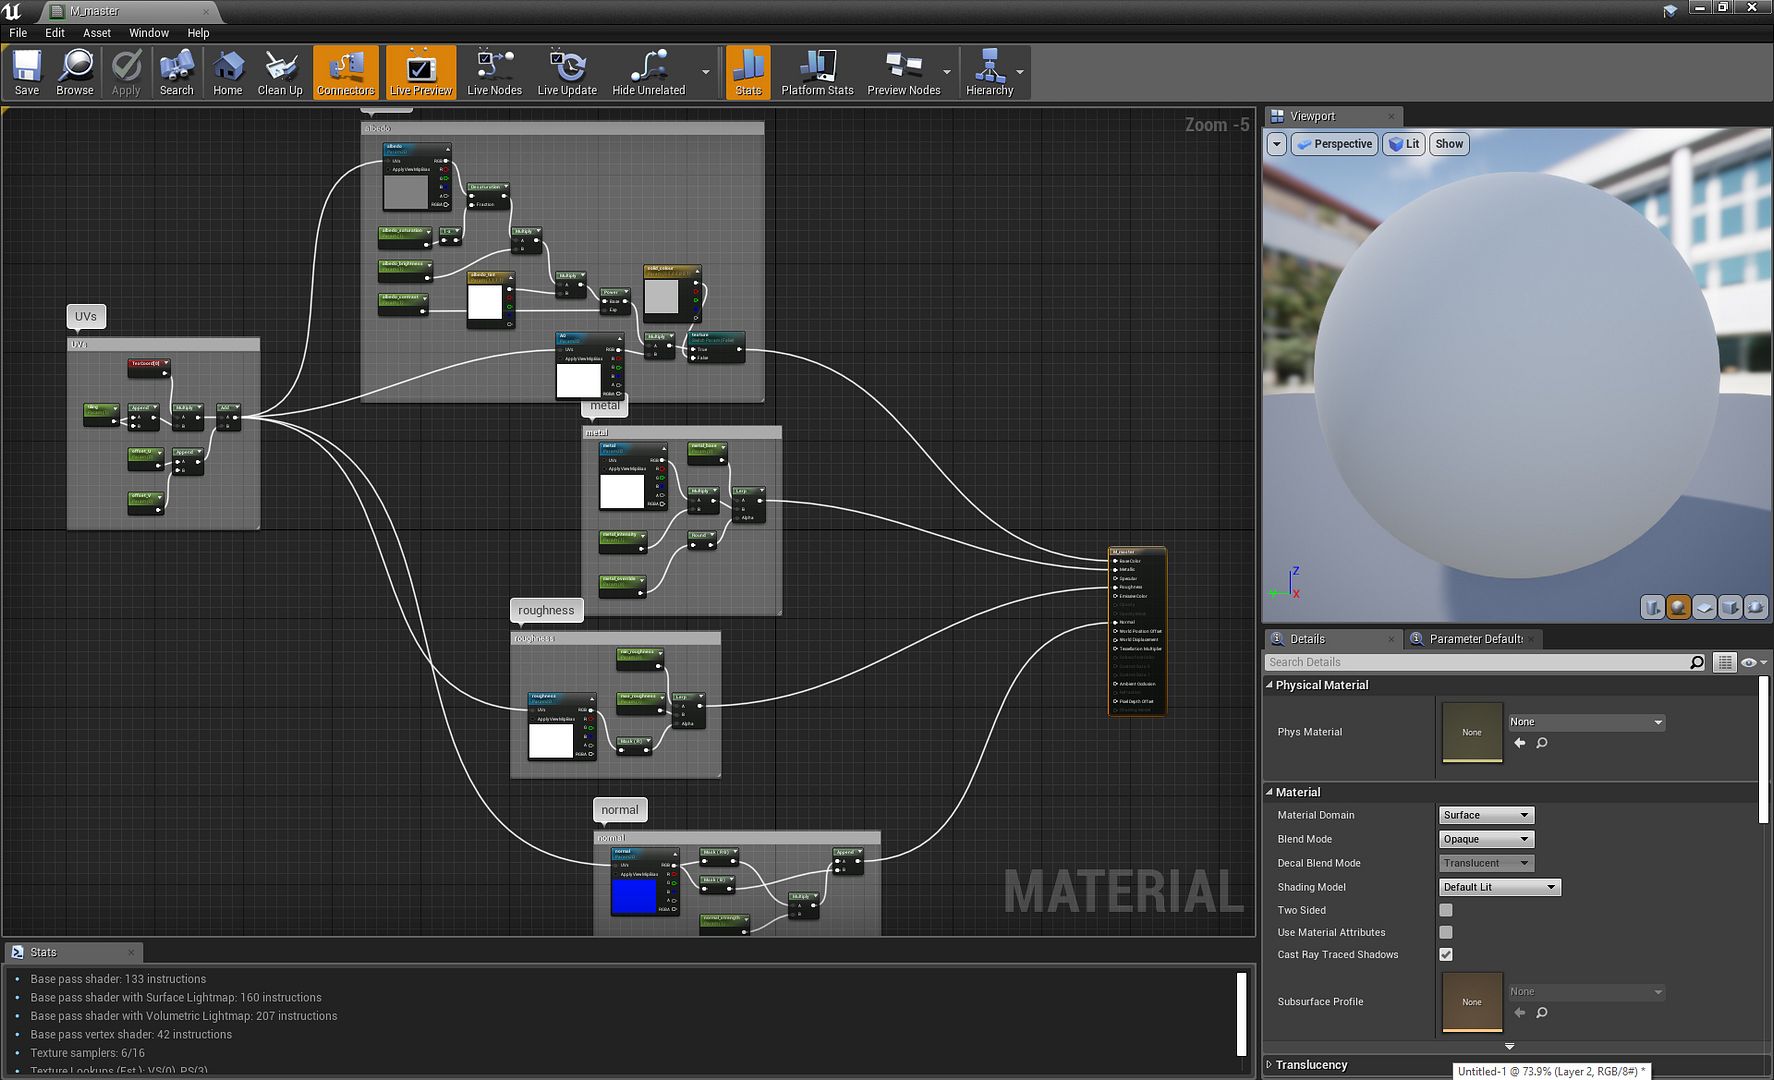
Task: Open the Asset menu
Action: [x=97, y=33]
